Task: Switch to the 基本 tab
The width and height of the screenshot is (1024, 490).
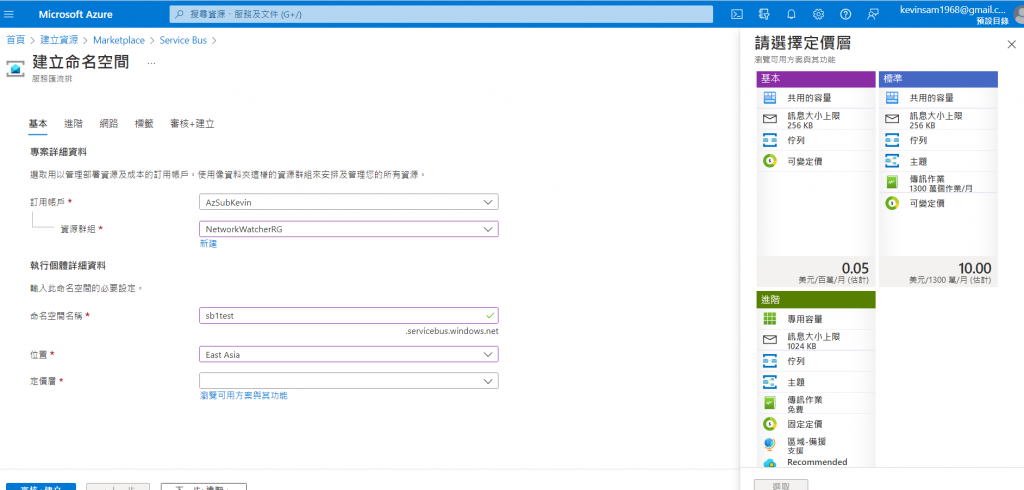Action: click(38, 123)
